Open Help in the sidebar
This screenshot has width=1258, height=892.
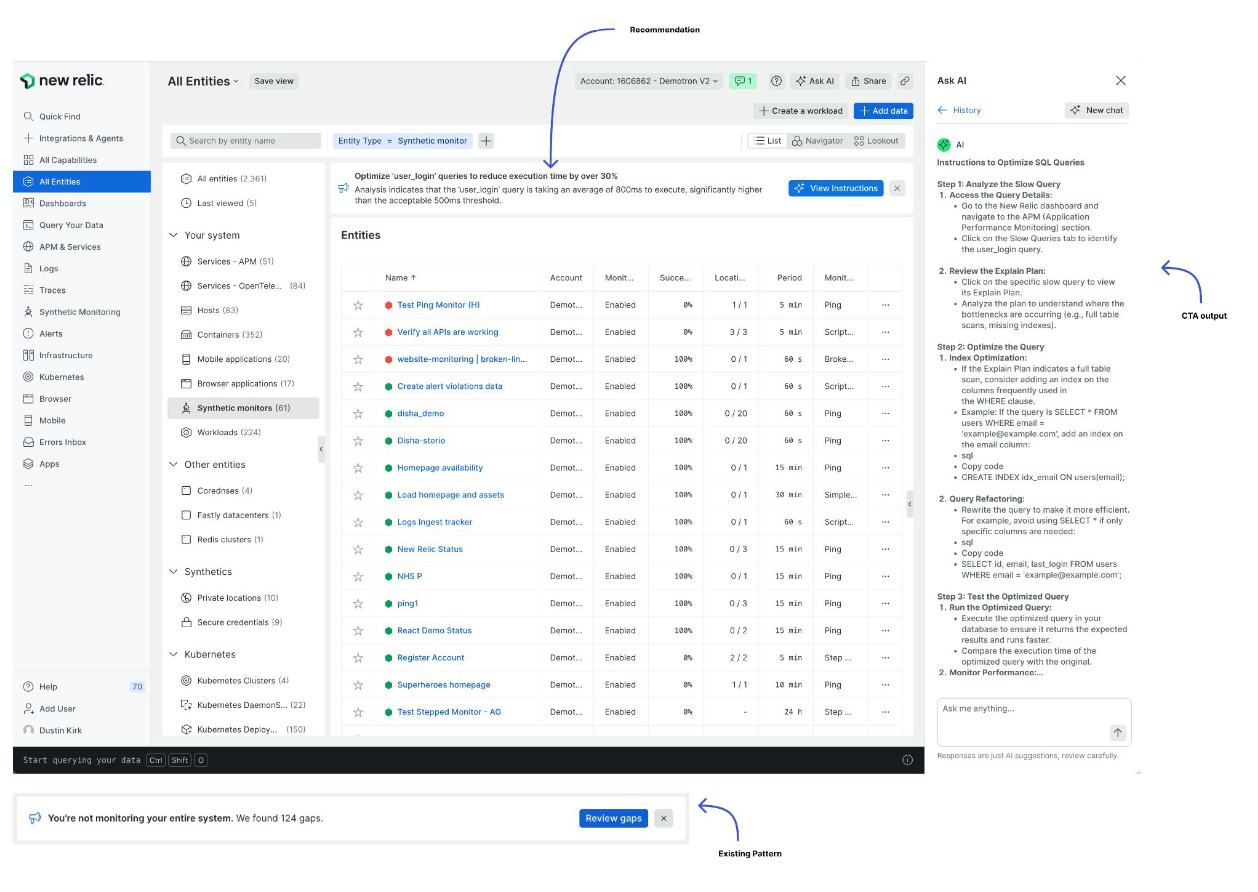[x=48, y=687]
